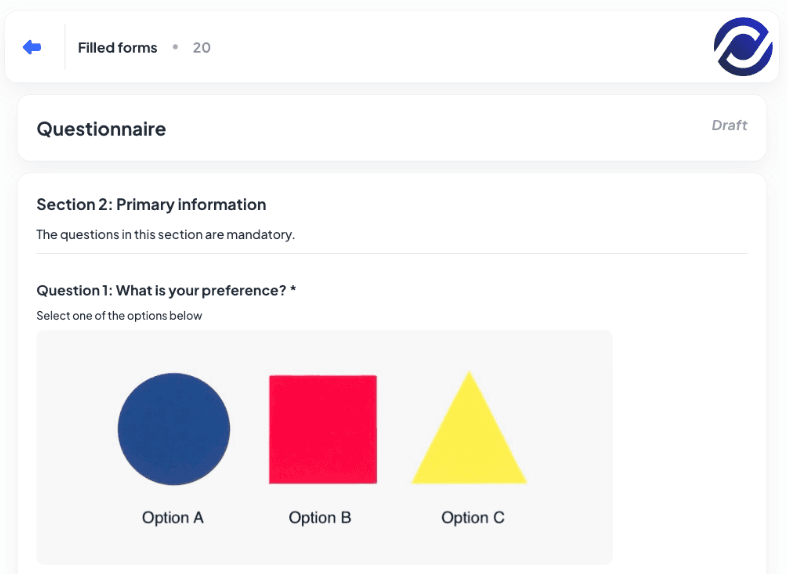This screenshot has height=574, width=787.
Task: Click the mandatory questions description text
Action: click(x=165, y=235)
